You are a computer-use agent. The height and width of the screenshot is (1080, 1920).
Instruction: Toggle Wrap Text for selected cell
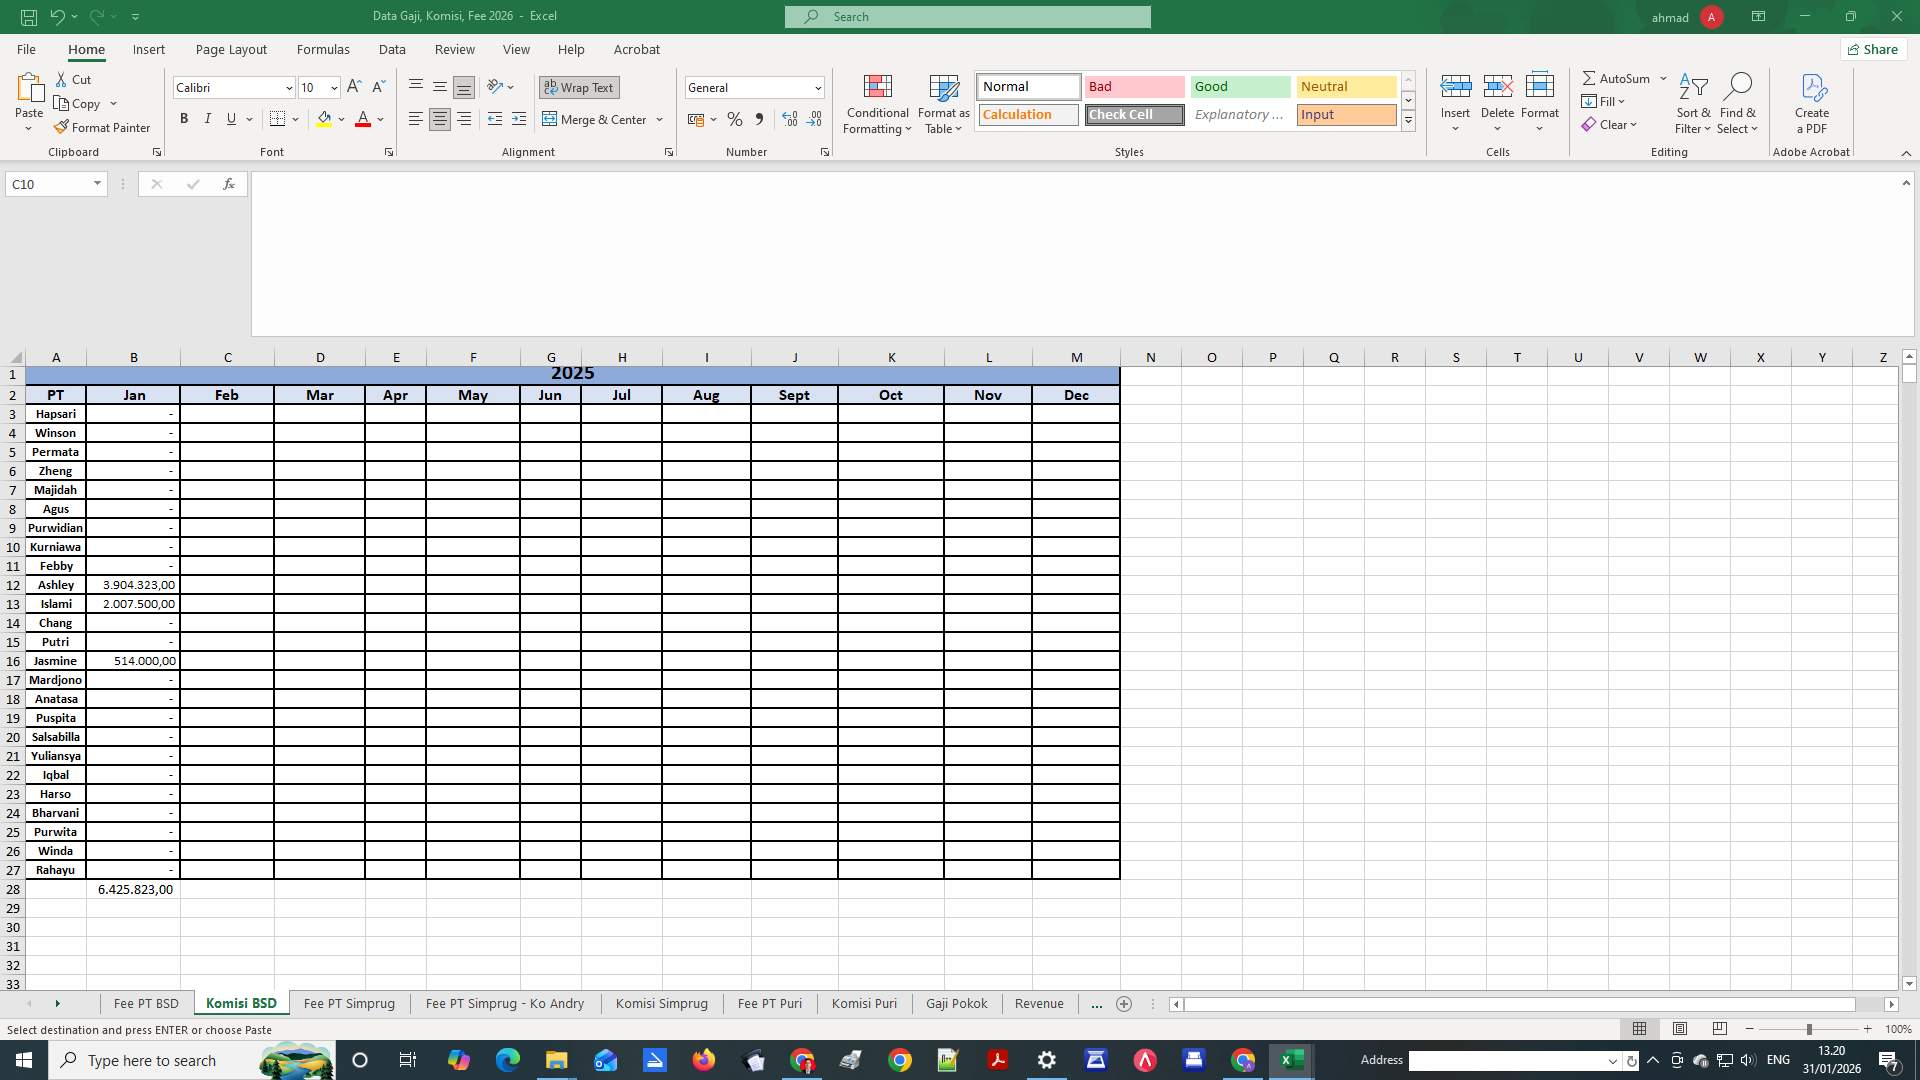click(x=579, y=87)
